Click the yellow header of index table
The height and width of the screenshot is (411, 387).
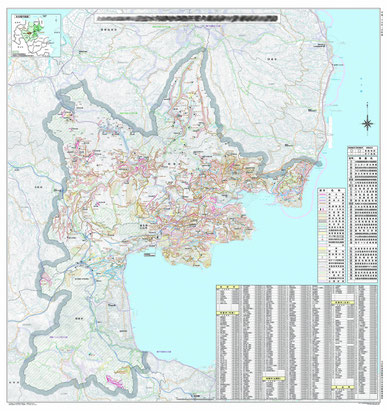228,286
